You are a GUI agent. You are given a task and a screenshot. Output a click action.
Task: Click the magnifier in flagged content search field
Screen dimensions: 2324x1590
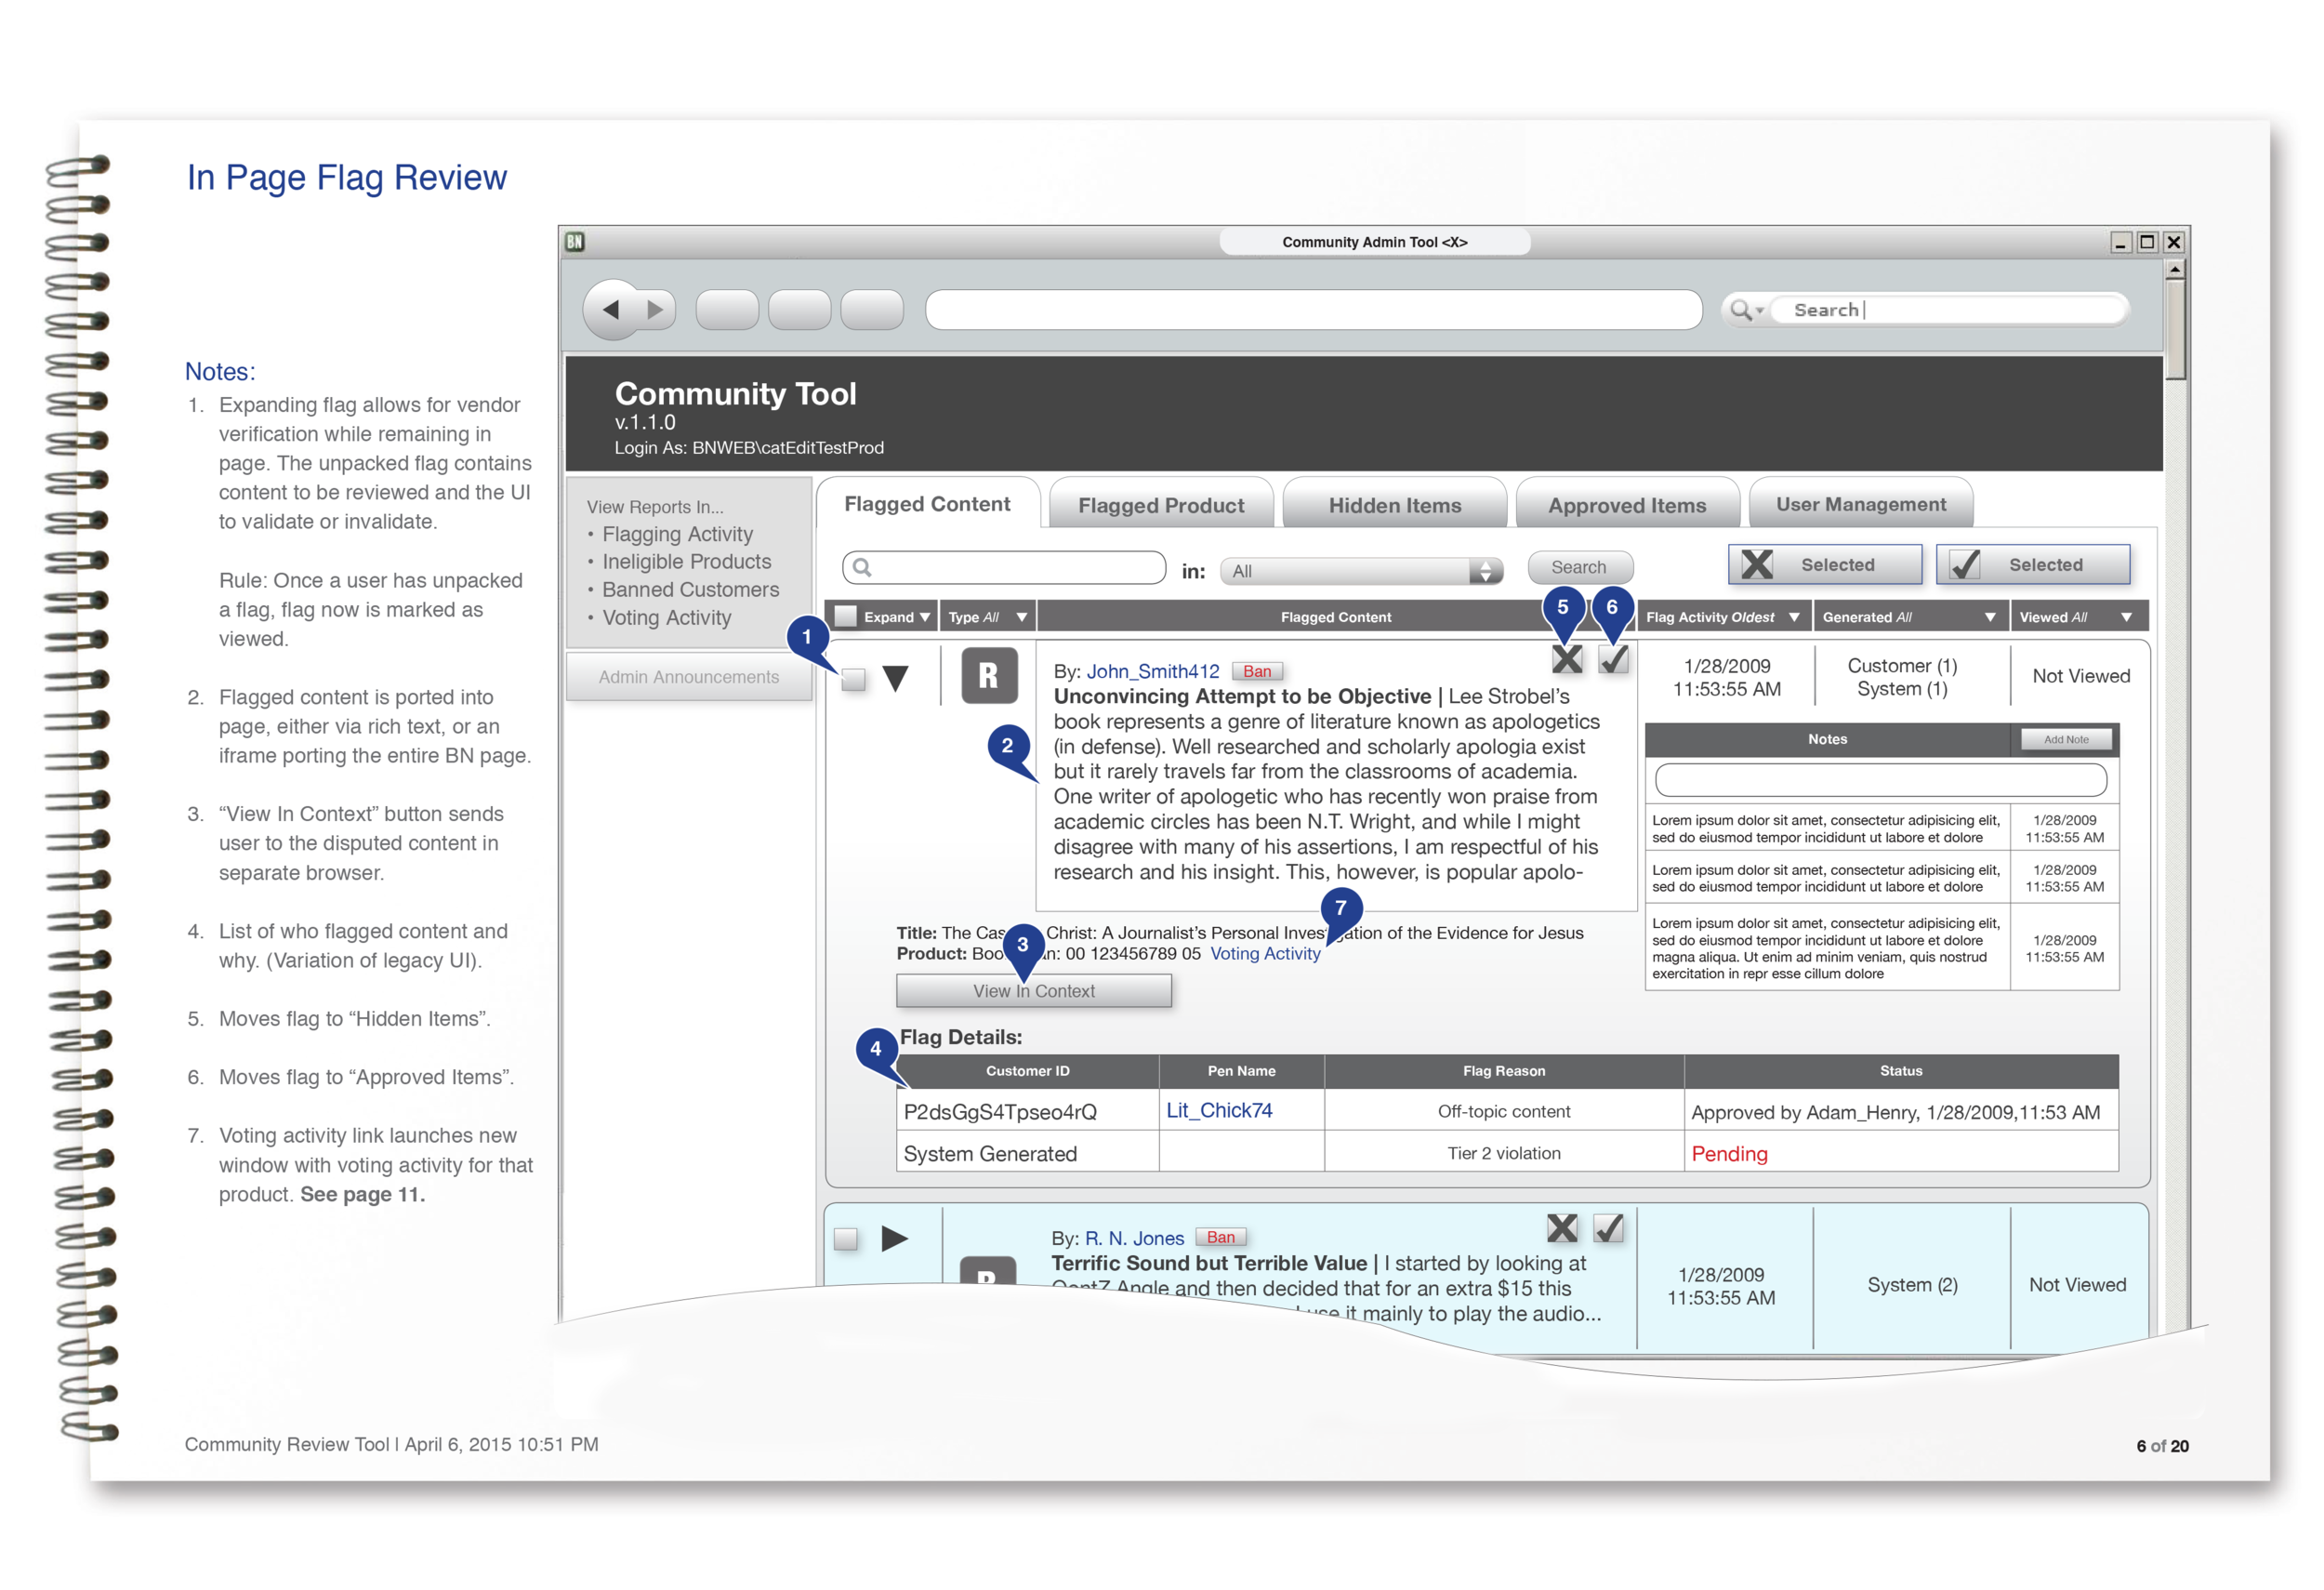[862, 568]
